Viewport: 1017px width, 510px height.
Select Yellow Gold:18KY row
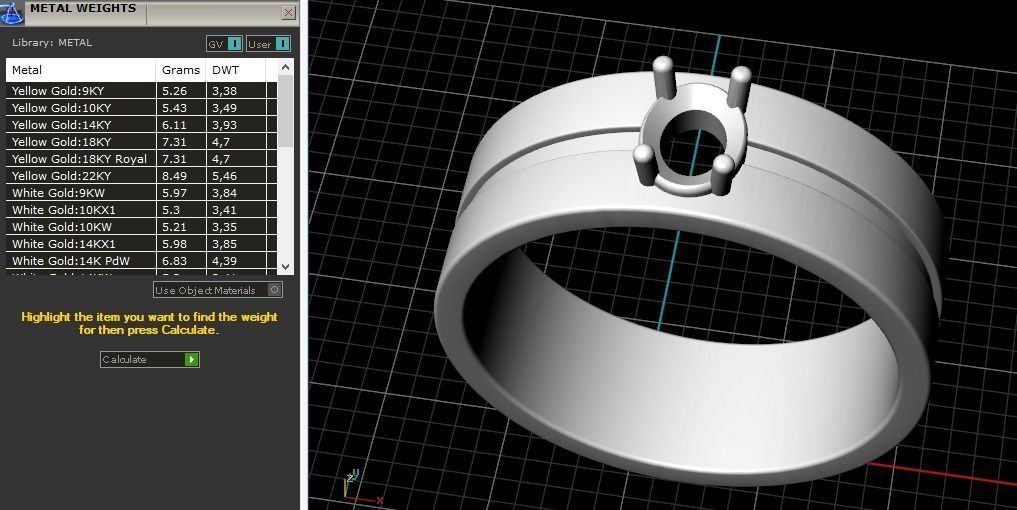tap(141, 141)
